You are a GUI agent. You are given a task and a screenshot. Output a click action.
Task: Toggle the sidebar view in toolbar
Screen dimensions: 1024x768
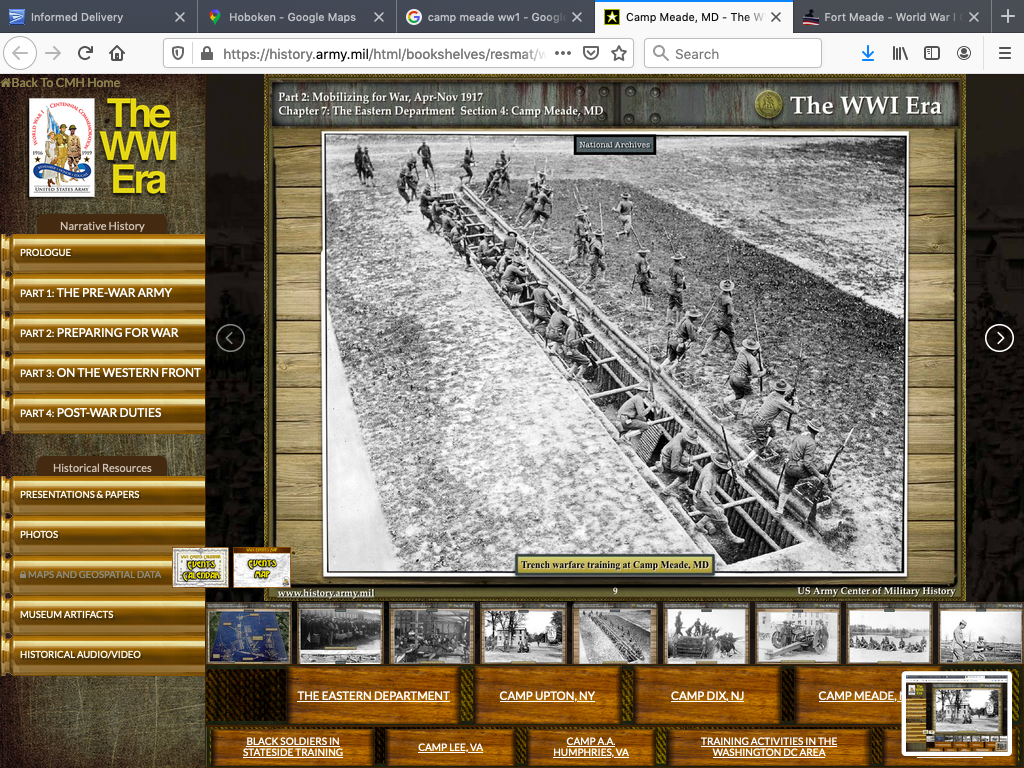pos(932,53)
